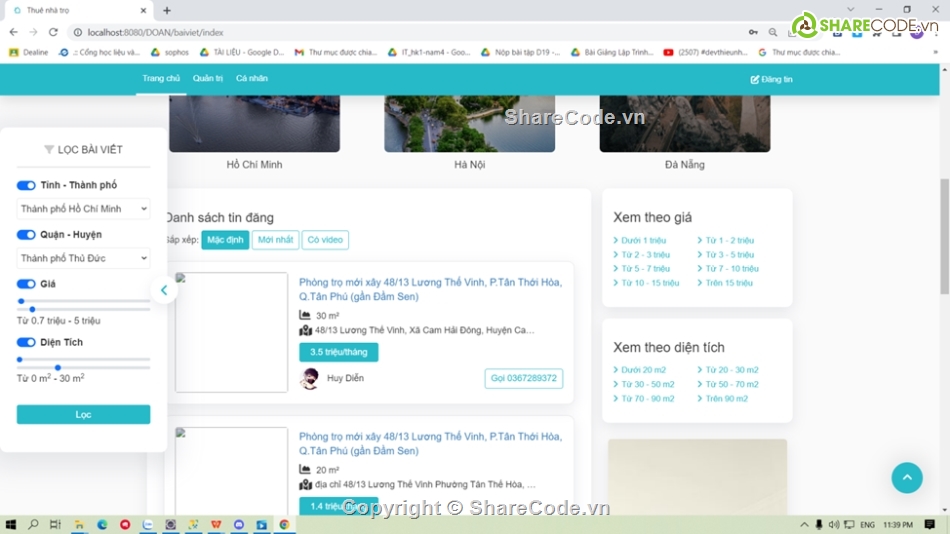Collapse the filter sidebar with left chevron
This screenshot has height=534, width=950.
164,290
